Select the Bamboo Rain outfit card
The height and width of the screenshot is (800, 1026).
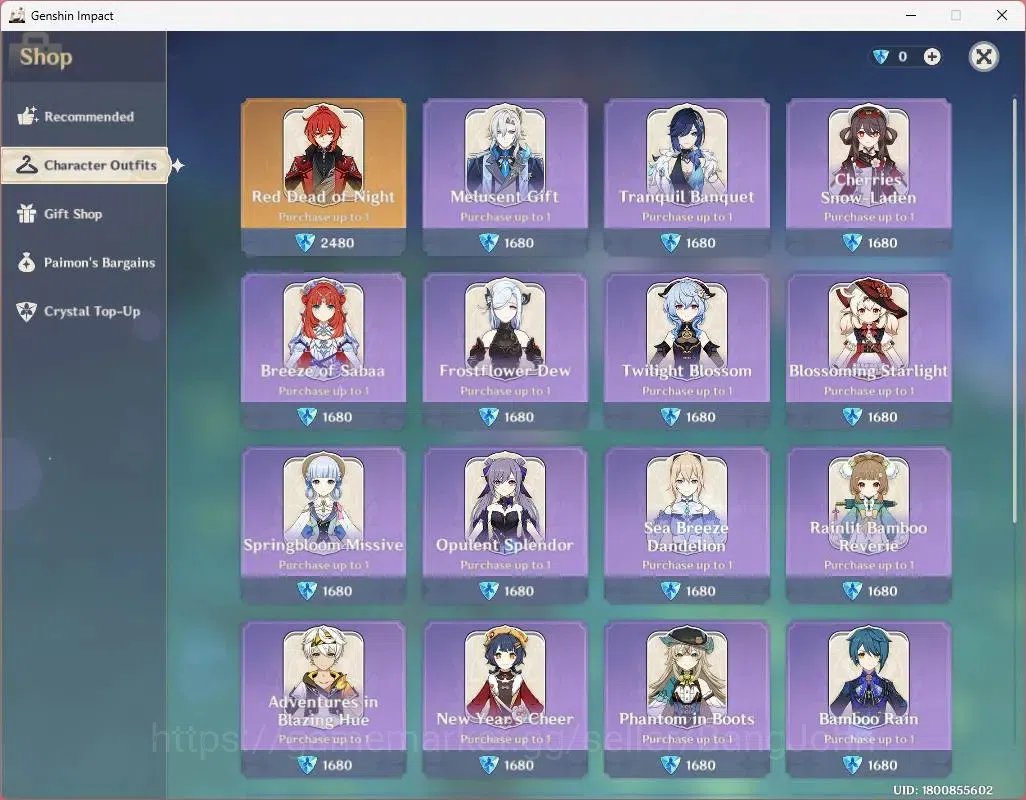868,699
